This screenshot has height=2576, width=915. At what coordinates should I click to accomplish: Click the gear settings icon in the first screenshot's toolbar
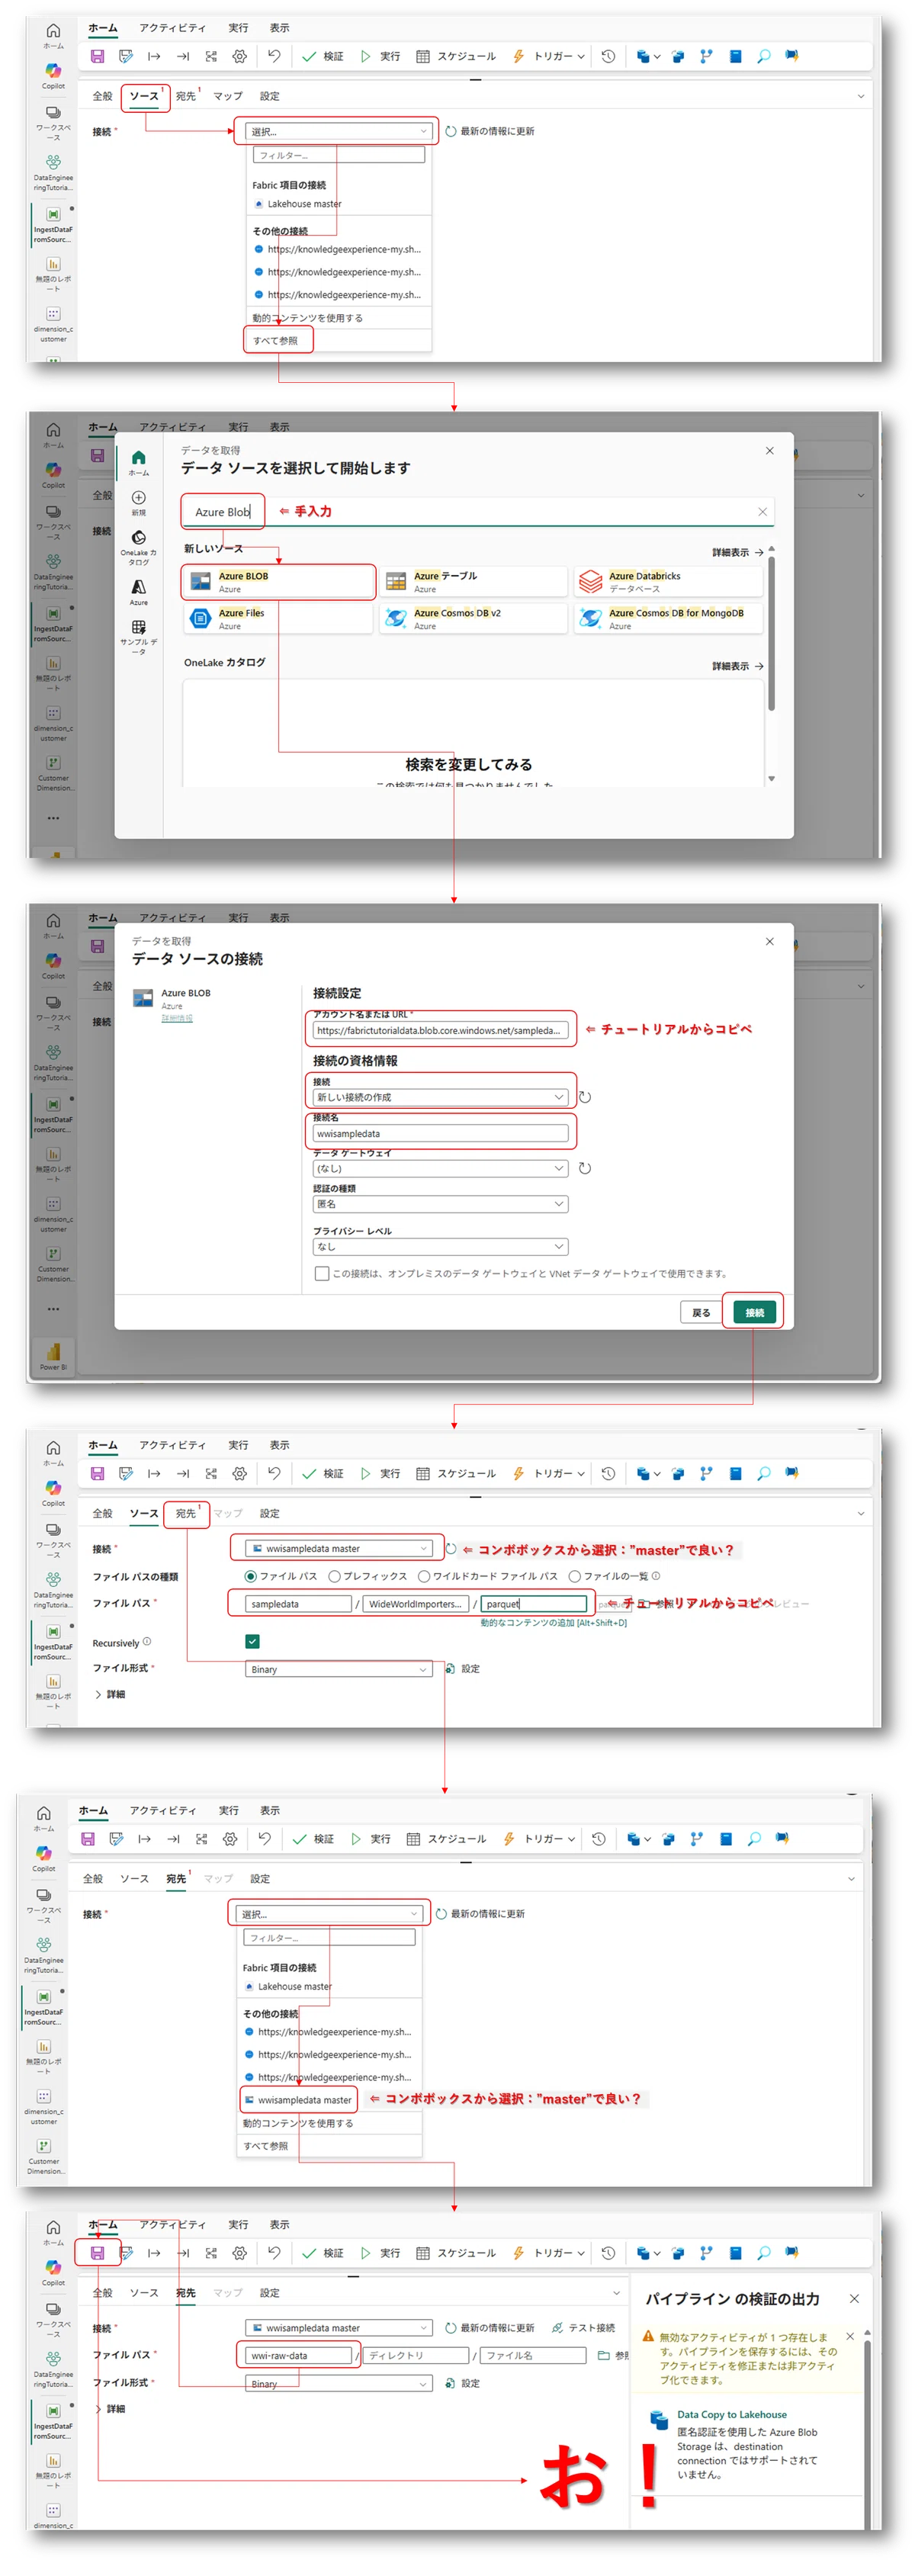pyautogui.click(x=240, y=57)
